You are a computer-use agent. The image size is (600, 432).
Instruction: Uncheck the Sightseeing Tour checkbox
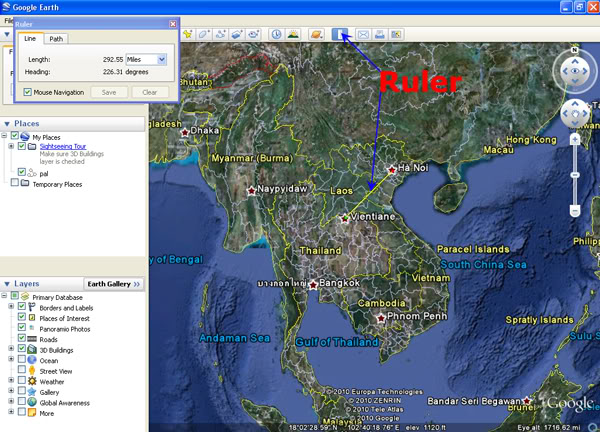[x=22, y=146]
